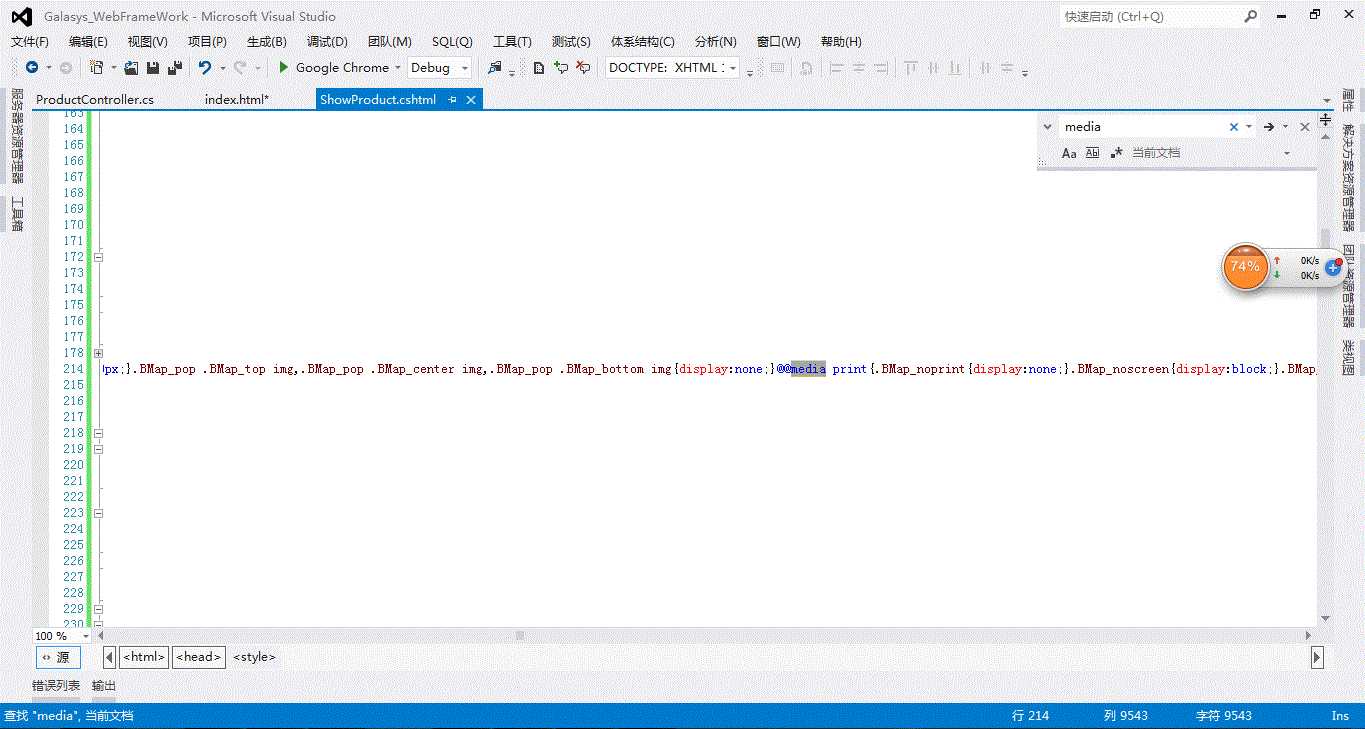
Task: Switch to the ProductController.cs tab
Action: (95, 100)
